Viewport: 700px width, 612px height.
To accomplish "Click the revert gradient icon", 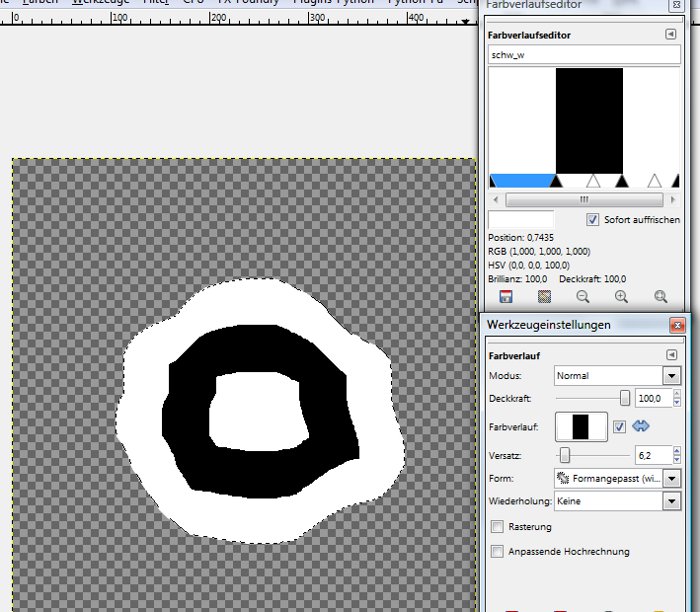I will 544,296.
